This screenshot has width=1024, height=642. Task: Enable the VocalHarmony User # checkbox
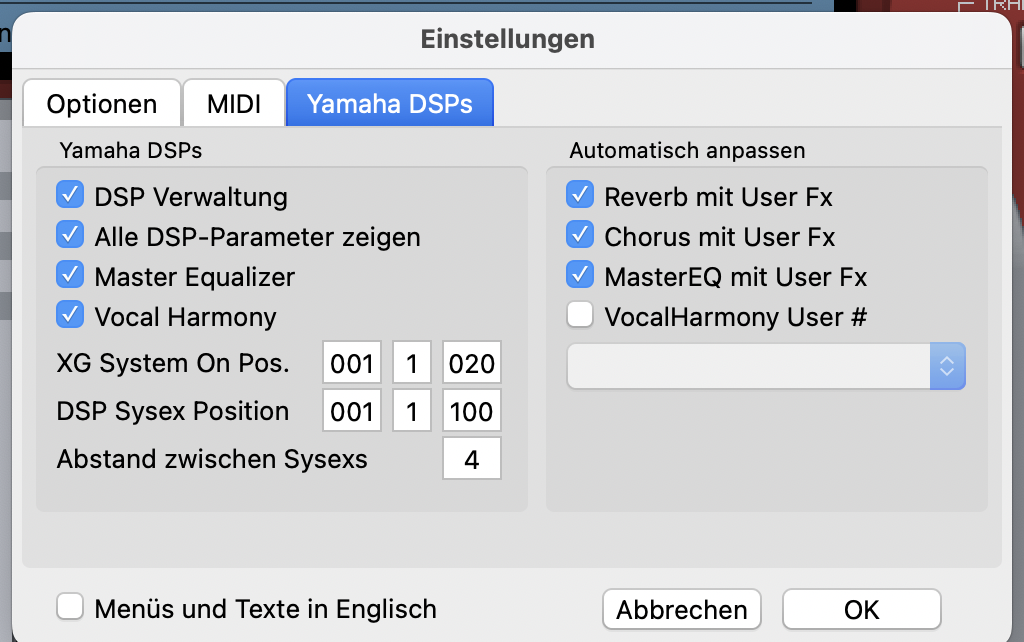tap(580, 316)
